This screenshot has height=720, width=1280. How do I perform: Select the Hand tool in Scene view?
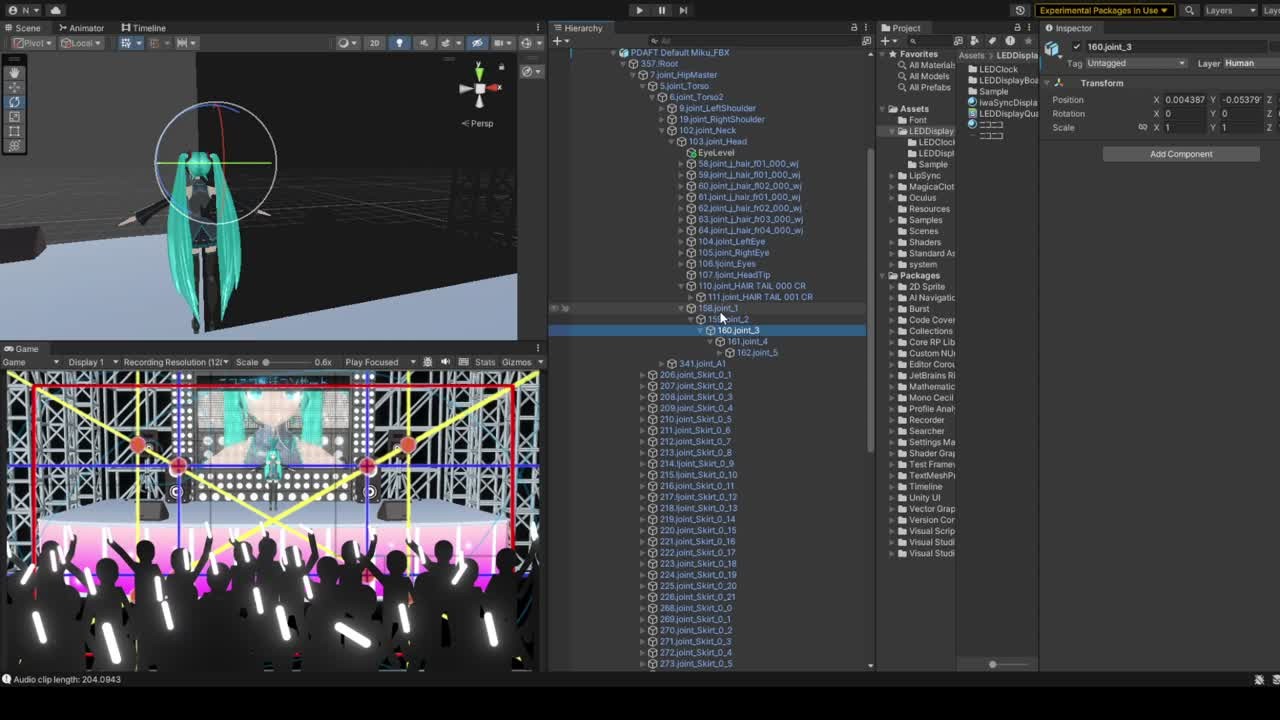point(14,73)
